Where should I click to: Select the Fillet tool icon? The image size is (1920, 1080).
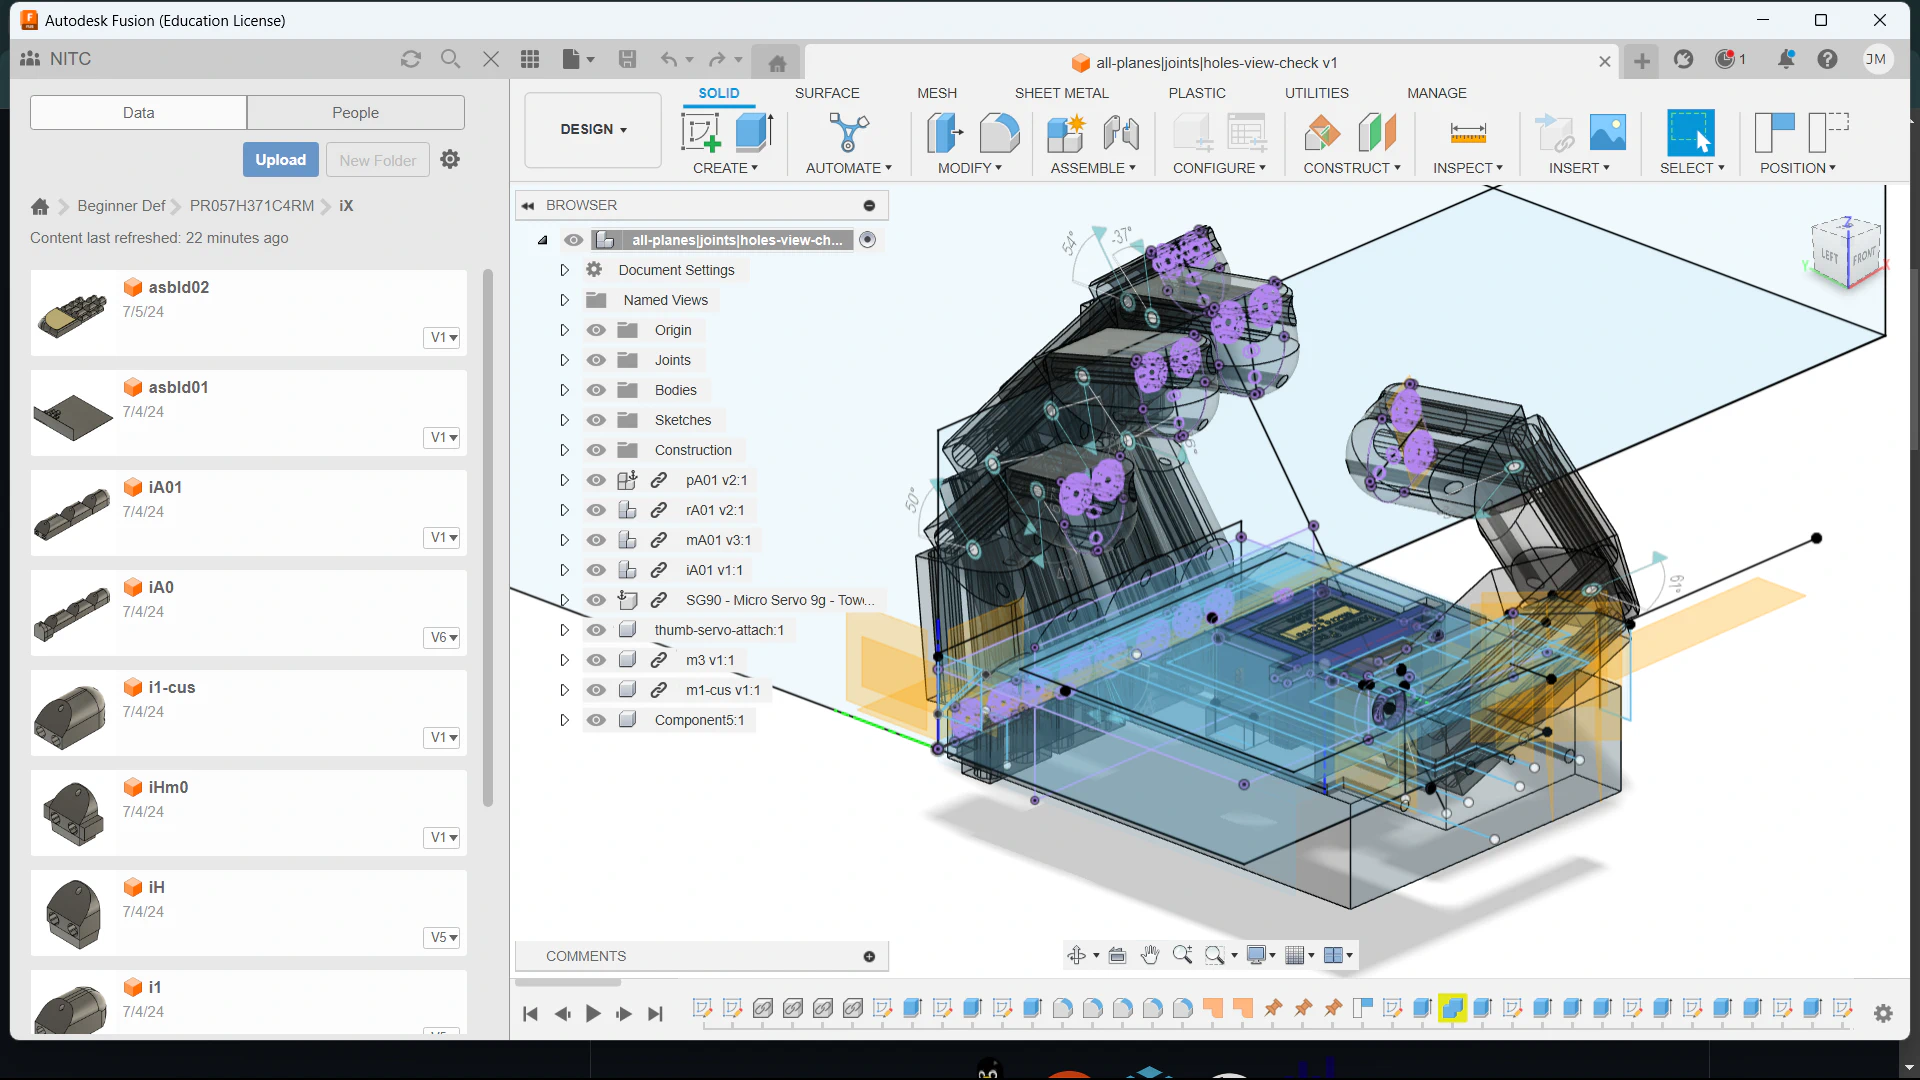point(999,133)
